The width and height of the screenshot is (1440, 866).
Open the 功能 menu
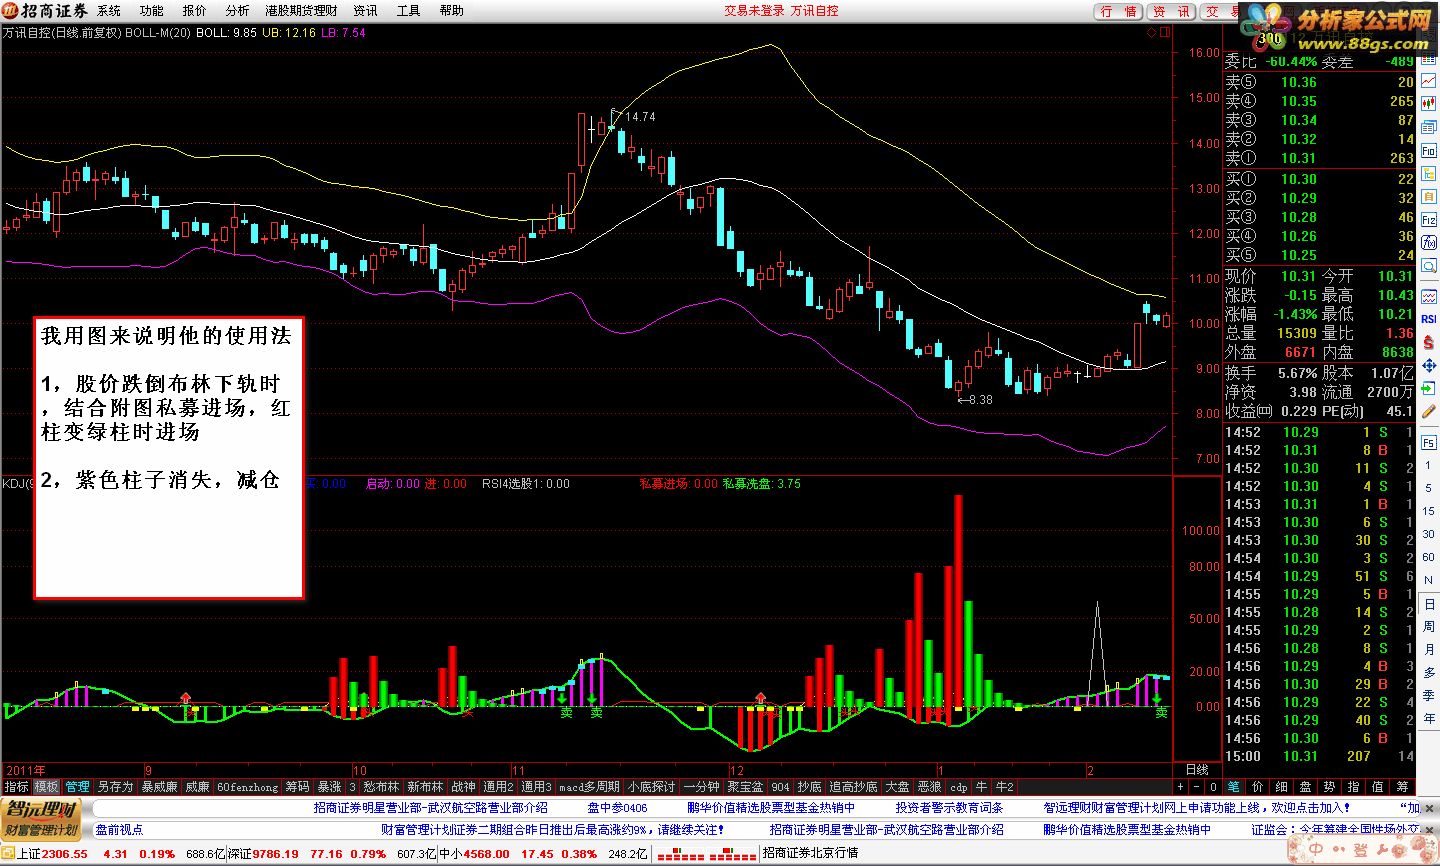click(x=151, y=11)
